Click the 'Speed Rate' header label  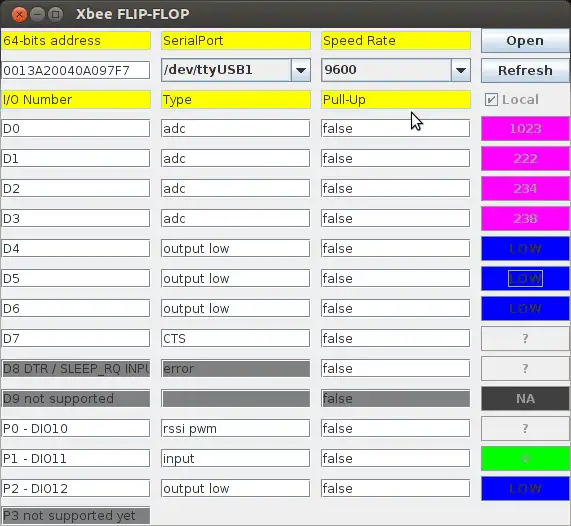(395, 40)
